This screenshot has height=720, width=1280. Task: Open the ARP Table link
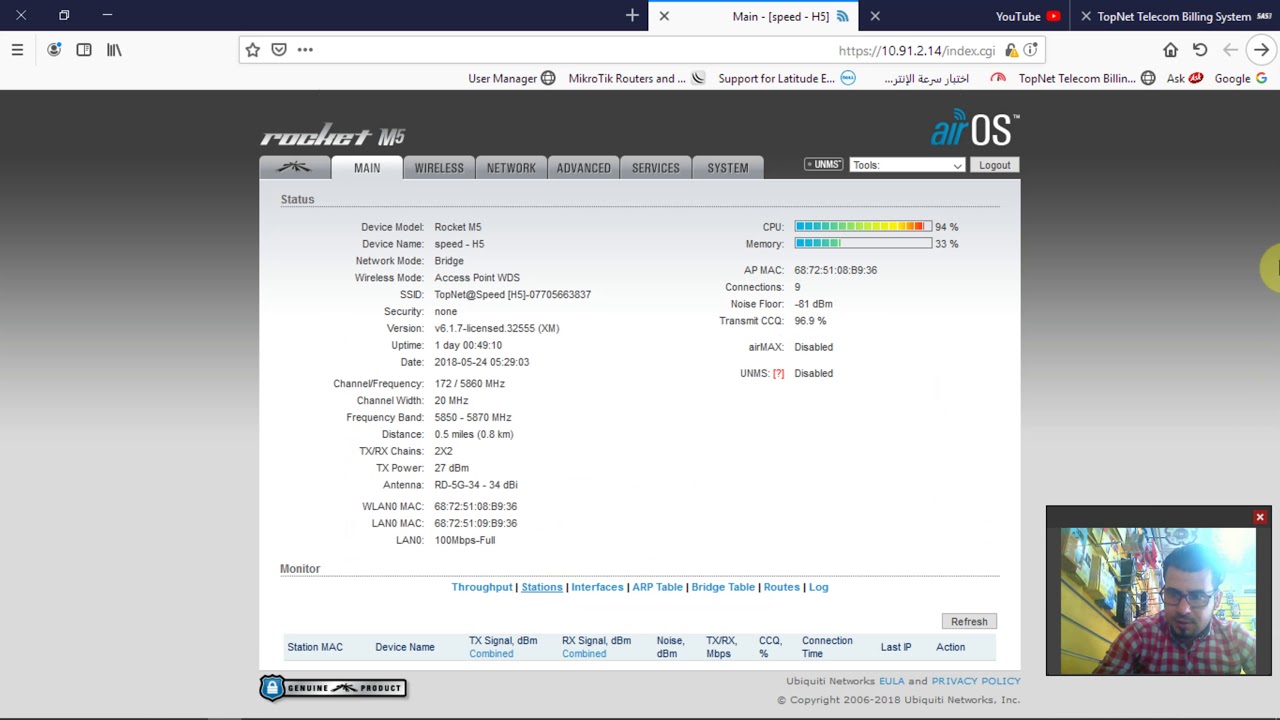pyautogui.click(x=657, y=587)
